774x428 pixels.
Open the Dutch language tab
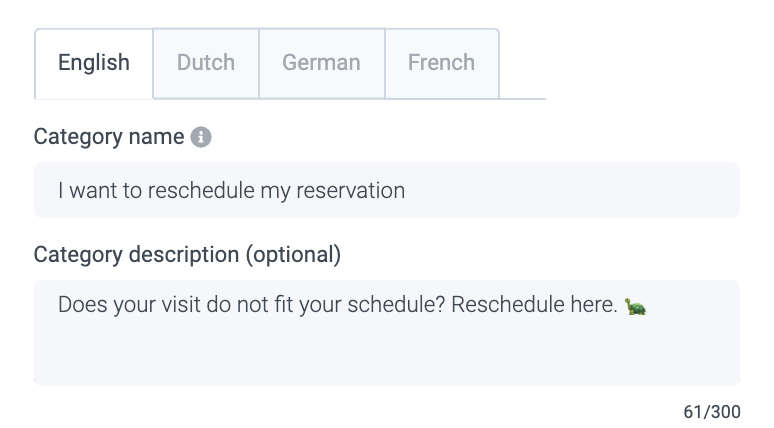click(x=206, y=63)
